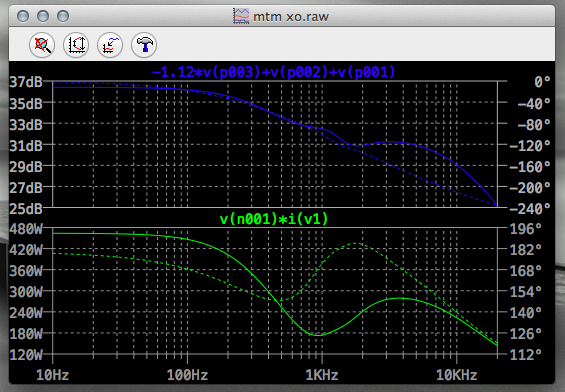Open the pick visible traces tool
This screenshot has height=392, width=565.
[x=110, y=45]
